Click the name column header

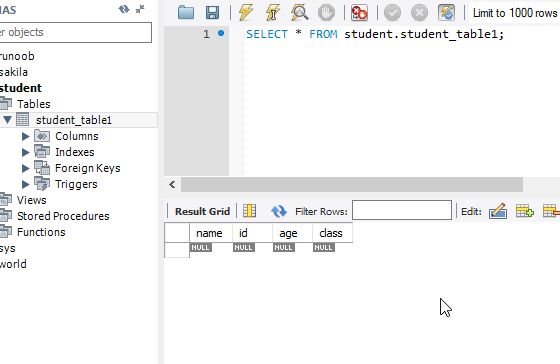click(x=211, y=233)
